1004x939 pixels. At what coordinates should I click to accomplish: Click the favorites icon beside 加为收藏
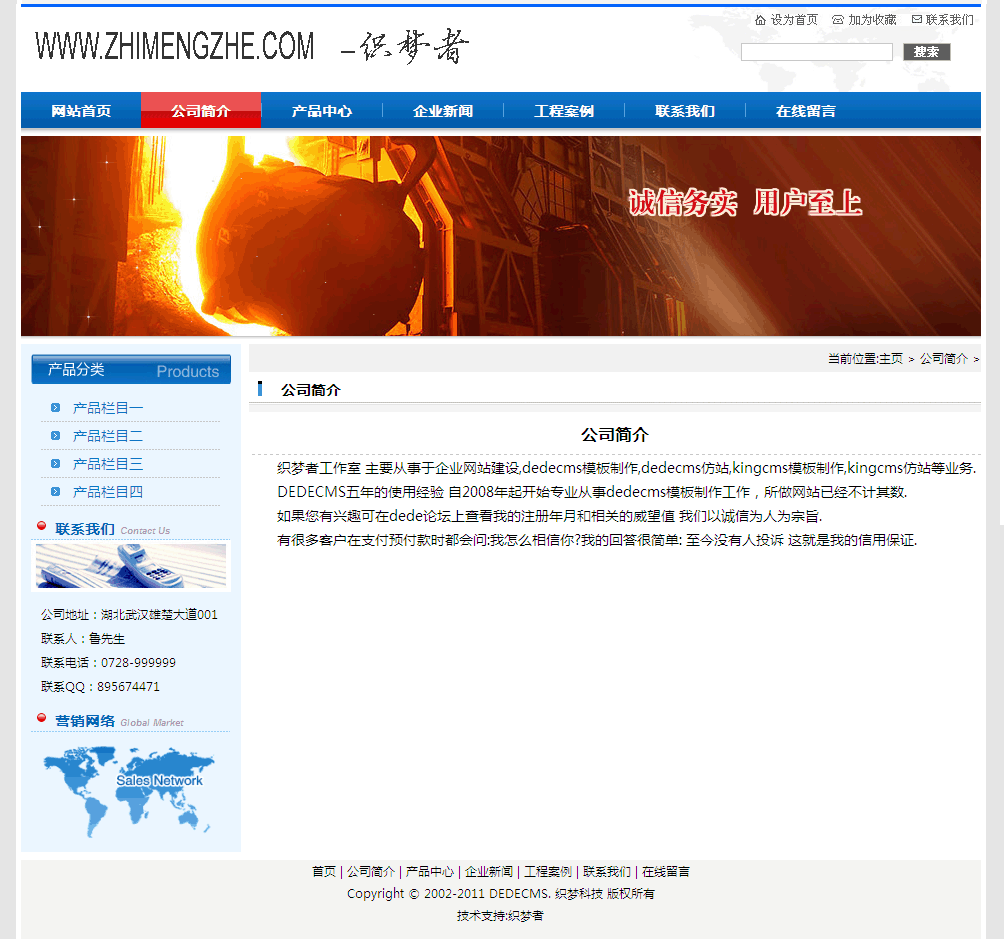[x=838, y=20]
